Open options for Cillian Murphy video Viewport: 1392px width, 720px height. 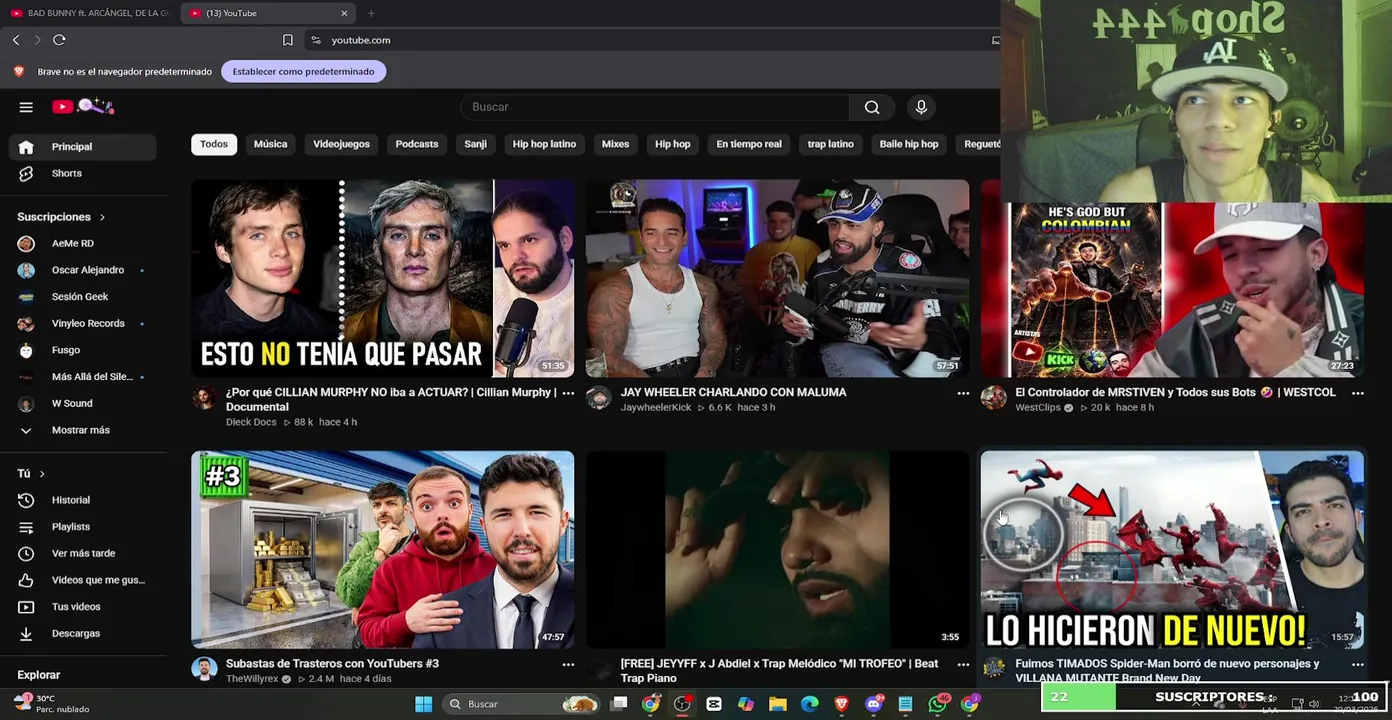[x=568, y=393]
